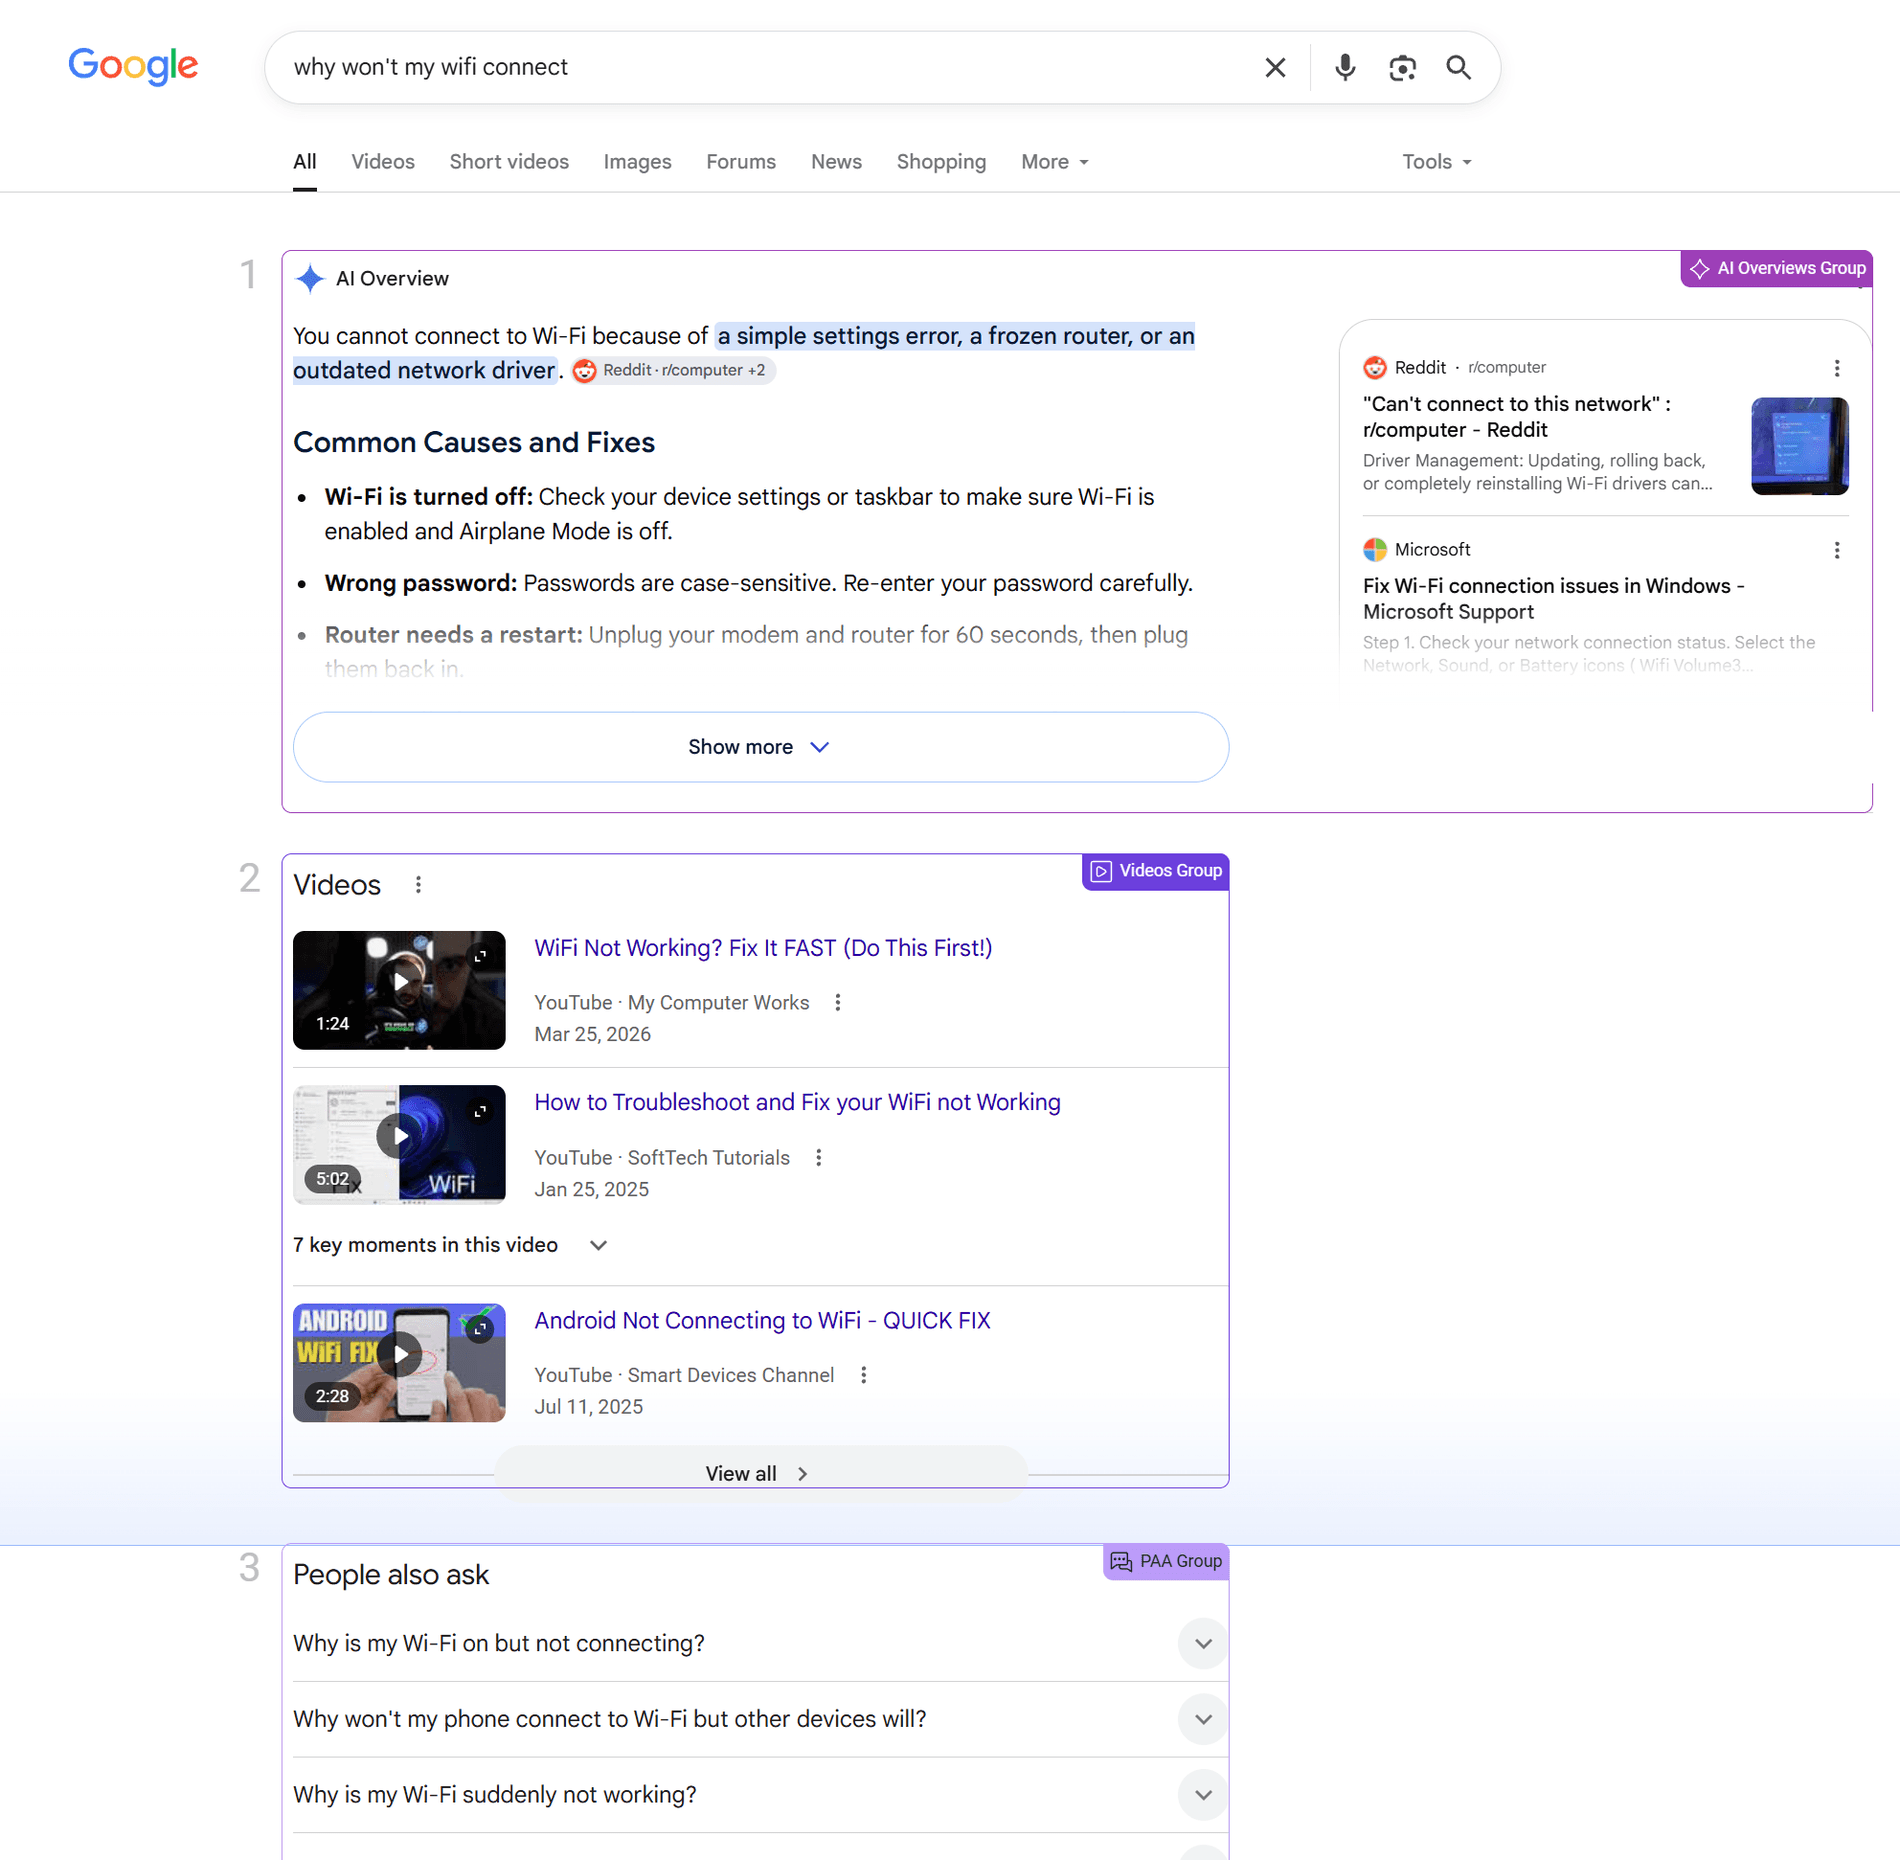Click the Reddit source thumbnail image
This screenshot has width=1900, height=1860.
(1800, 446)
